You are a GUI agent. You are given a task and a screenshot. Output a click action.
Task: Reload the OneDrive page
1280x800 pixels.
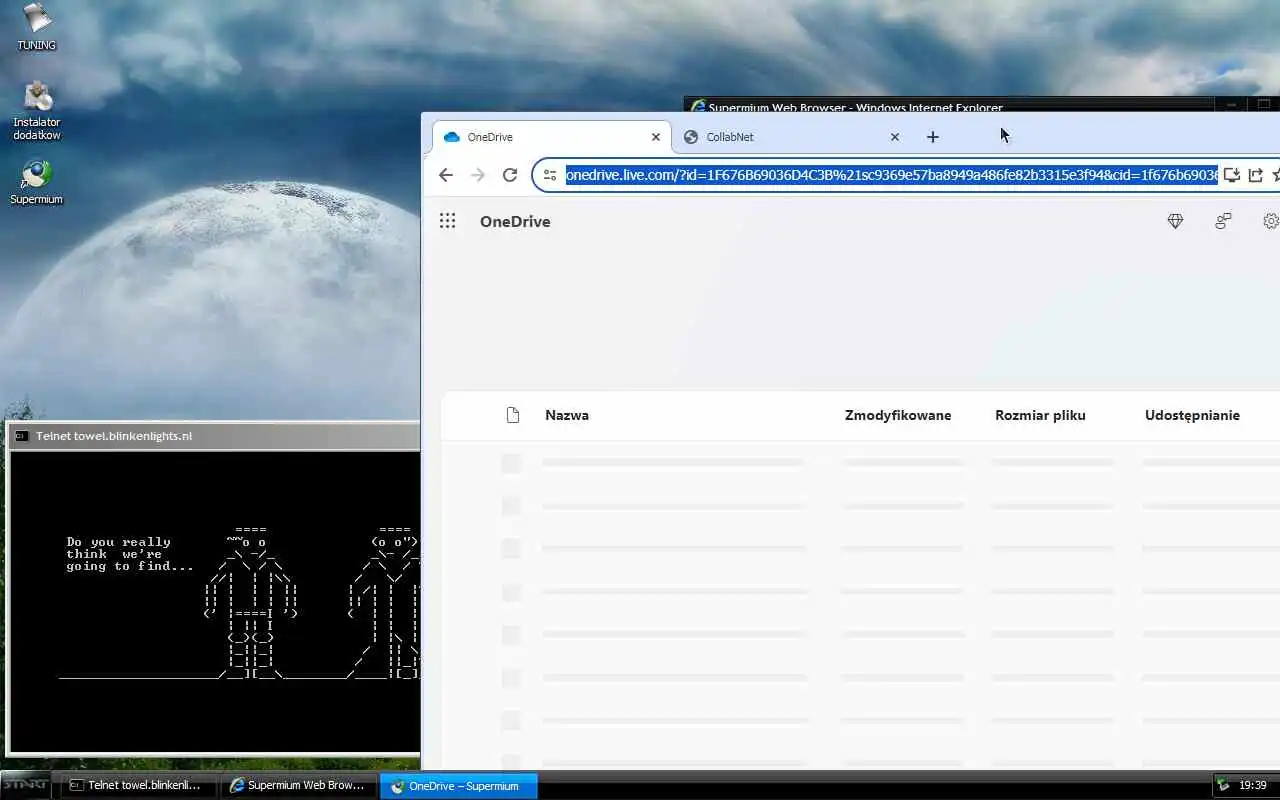point(510,175)
